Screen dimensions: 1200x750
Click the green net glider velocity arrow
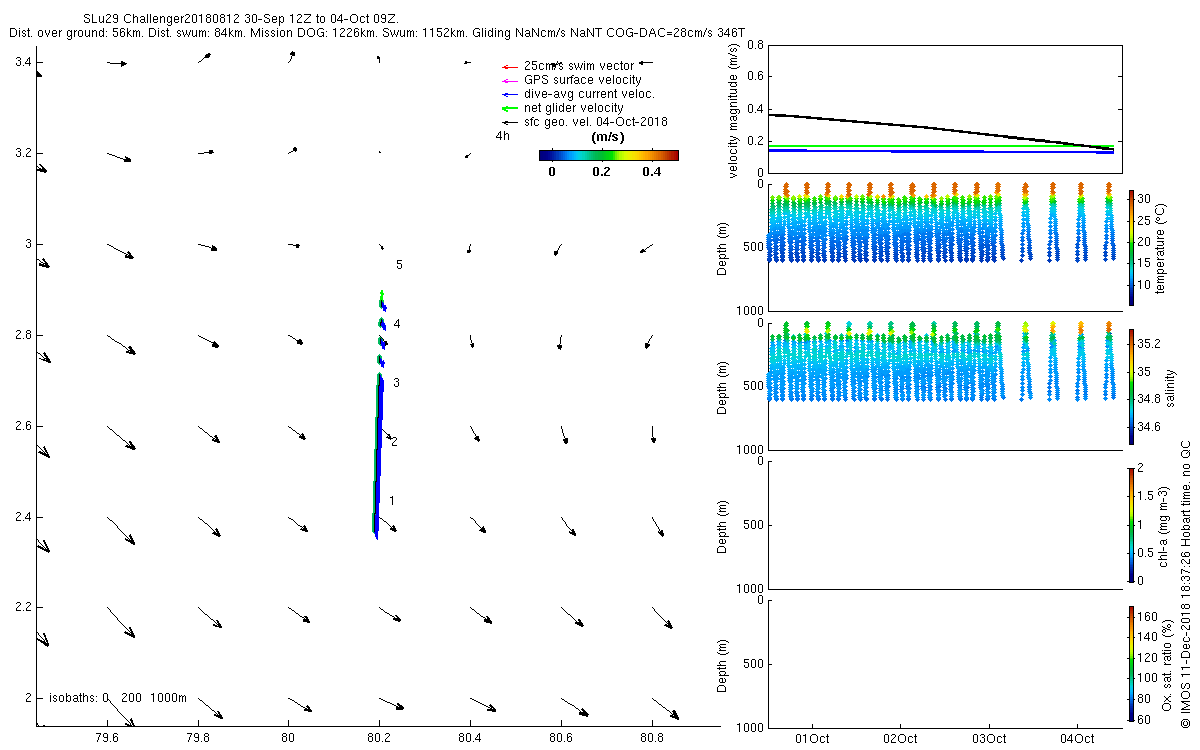tap(508, 108)
